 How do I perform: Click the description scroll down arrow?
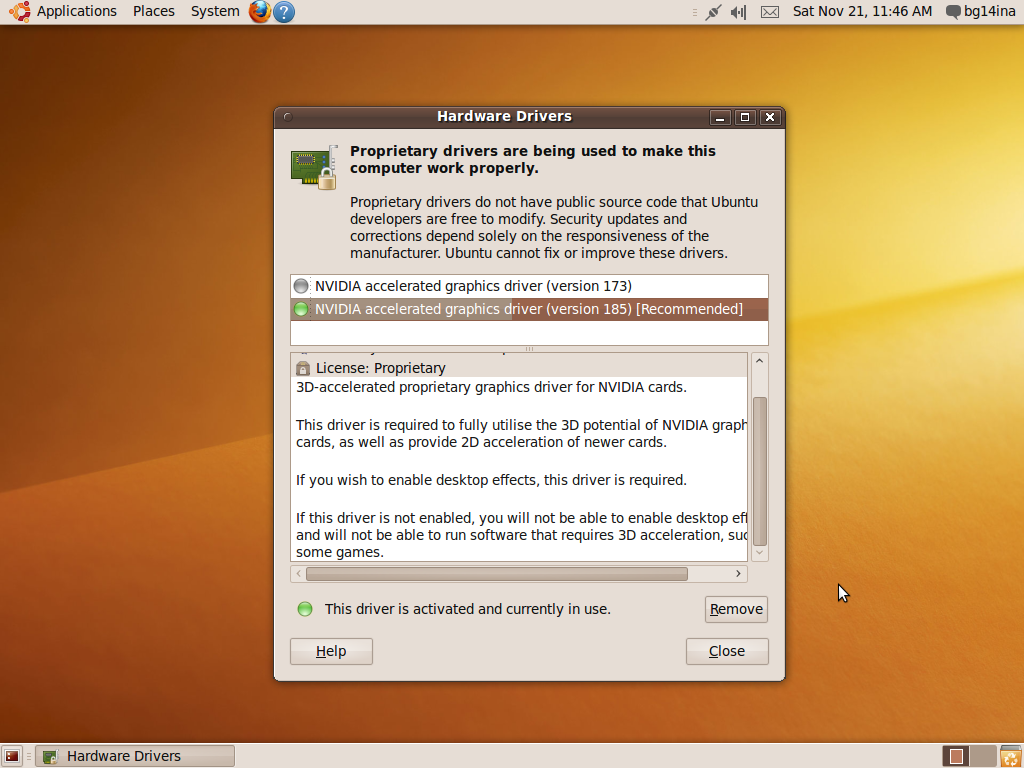tap(759, 552)
